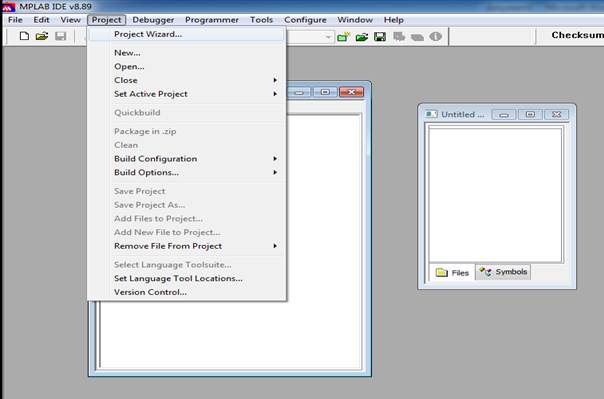Click Select Language Toolsuite... entry
This screenshot has height=399, width=604.
click(187, 265)
